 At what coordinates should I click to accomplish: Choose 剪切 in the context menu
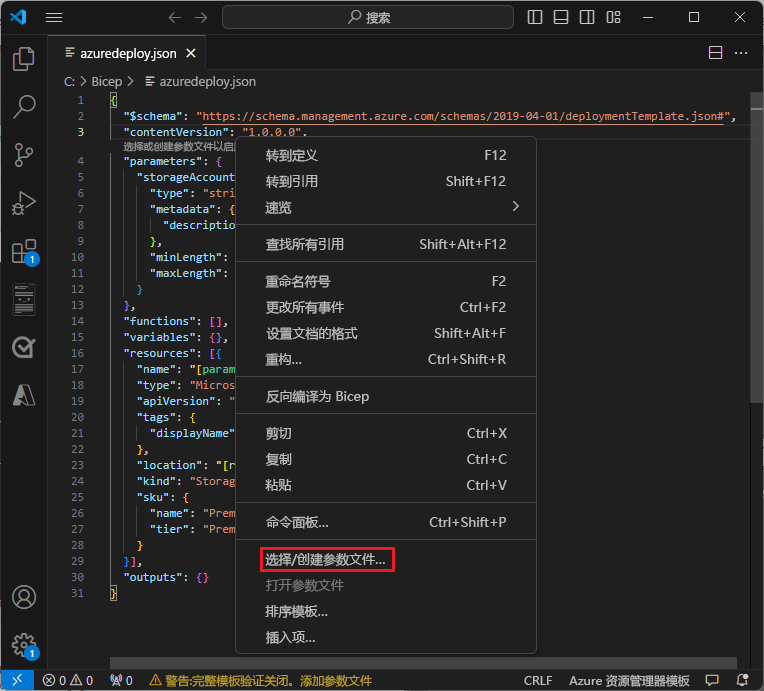click(386, 433)
